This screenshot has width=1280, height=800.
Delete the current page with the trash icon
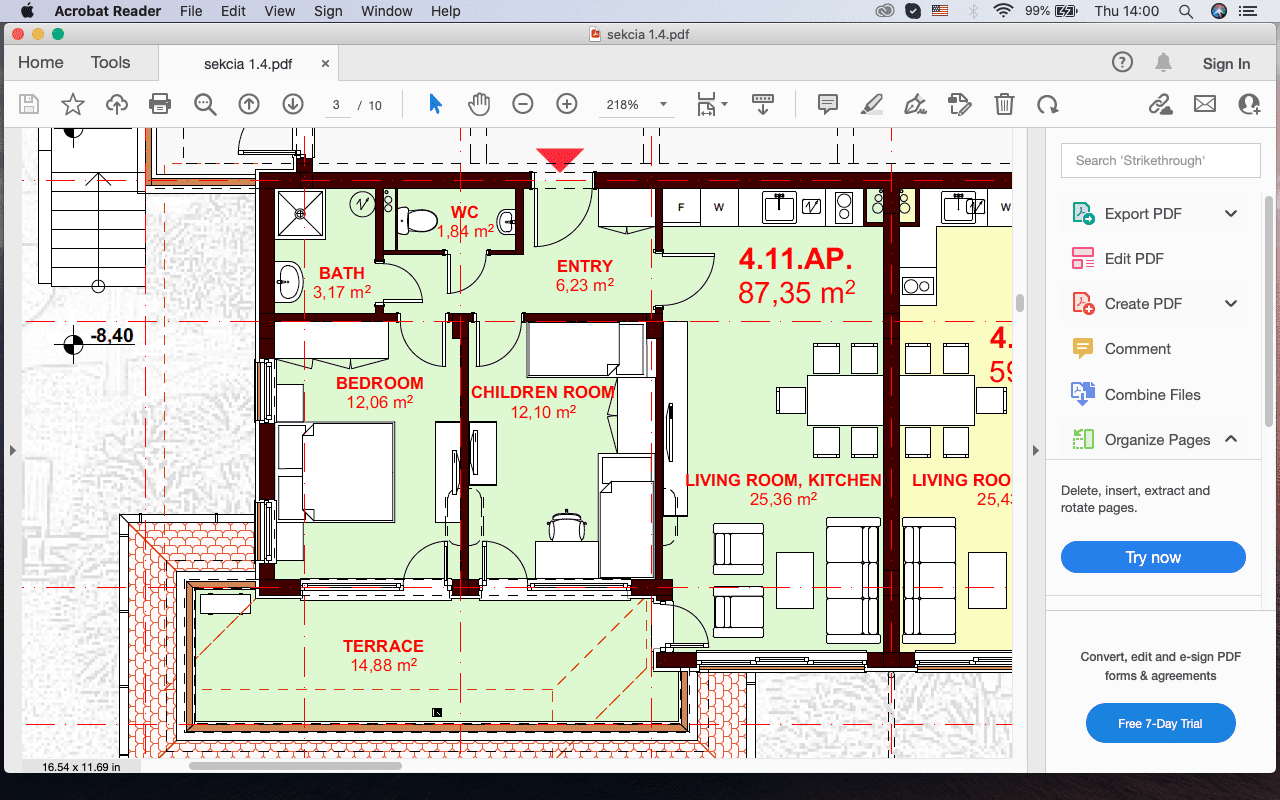point(1004,103)
